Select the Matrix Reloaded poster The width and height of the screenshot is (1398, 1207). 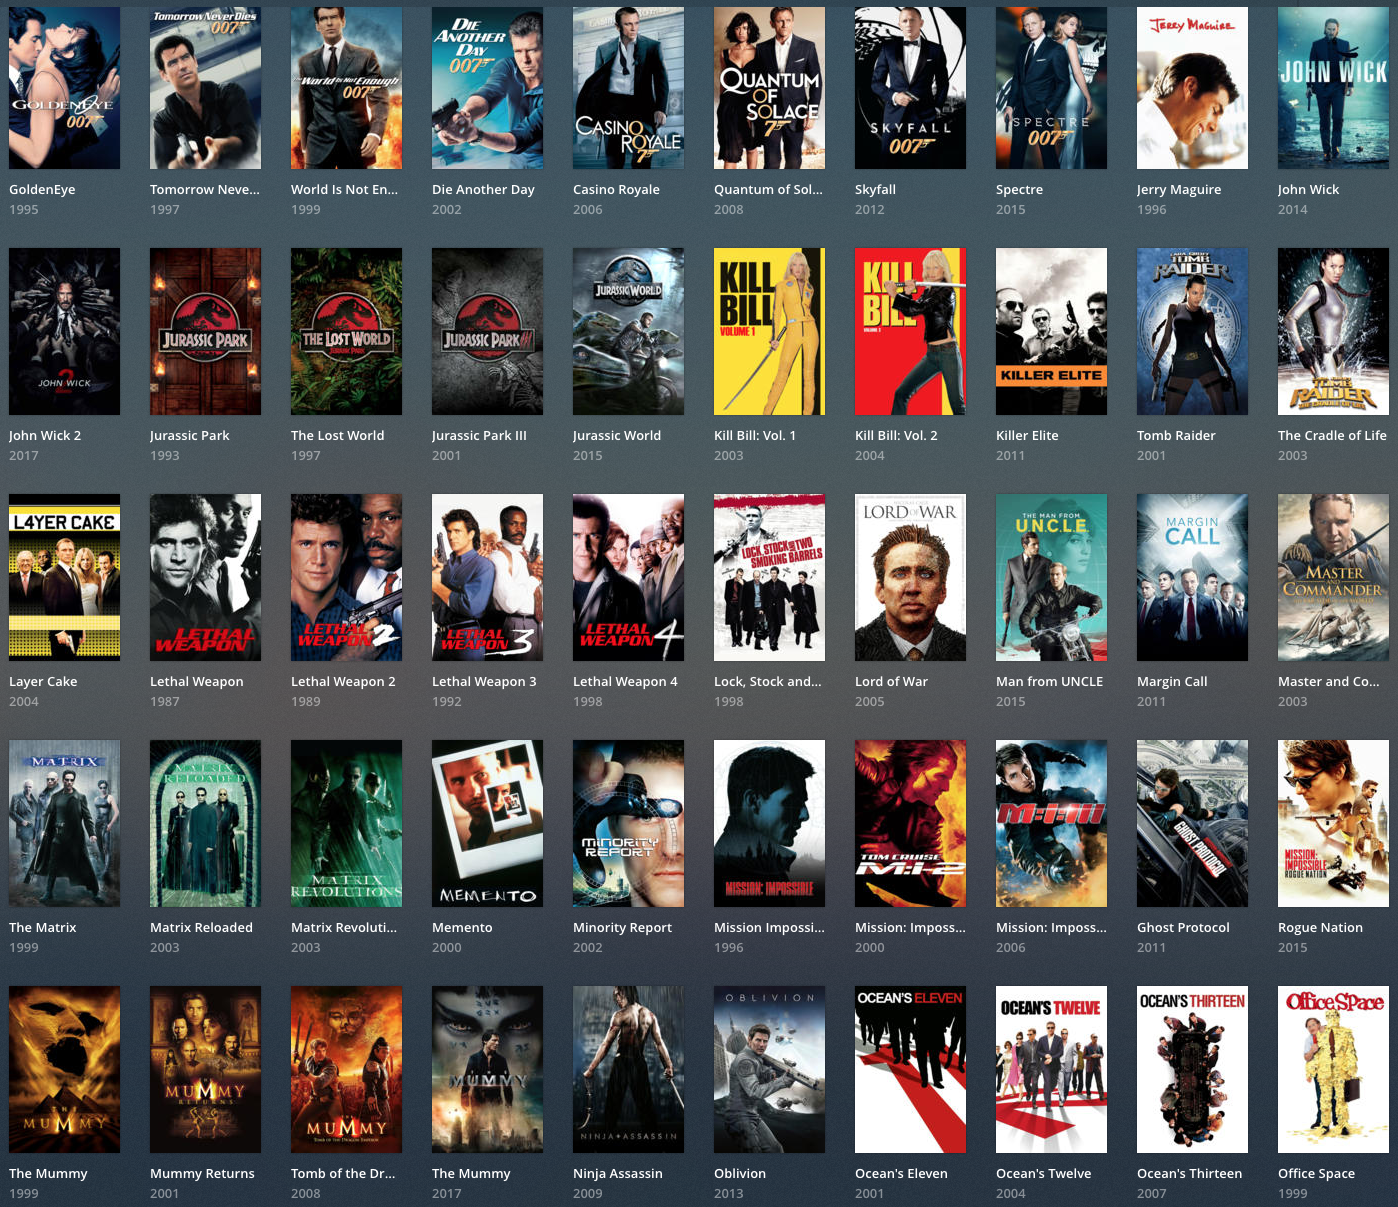[x=205, y=823]
